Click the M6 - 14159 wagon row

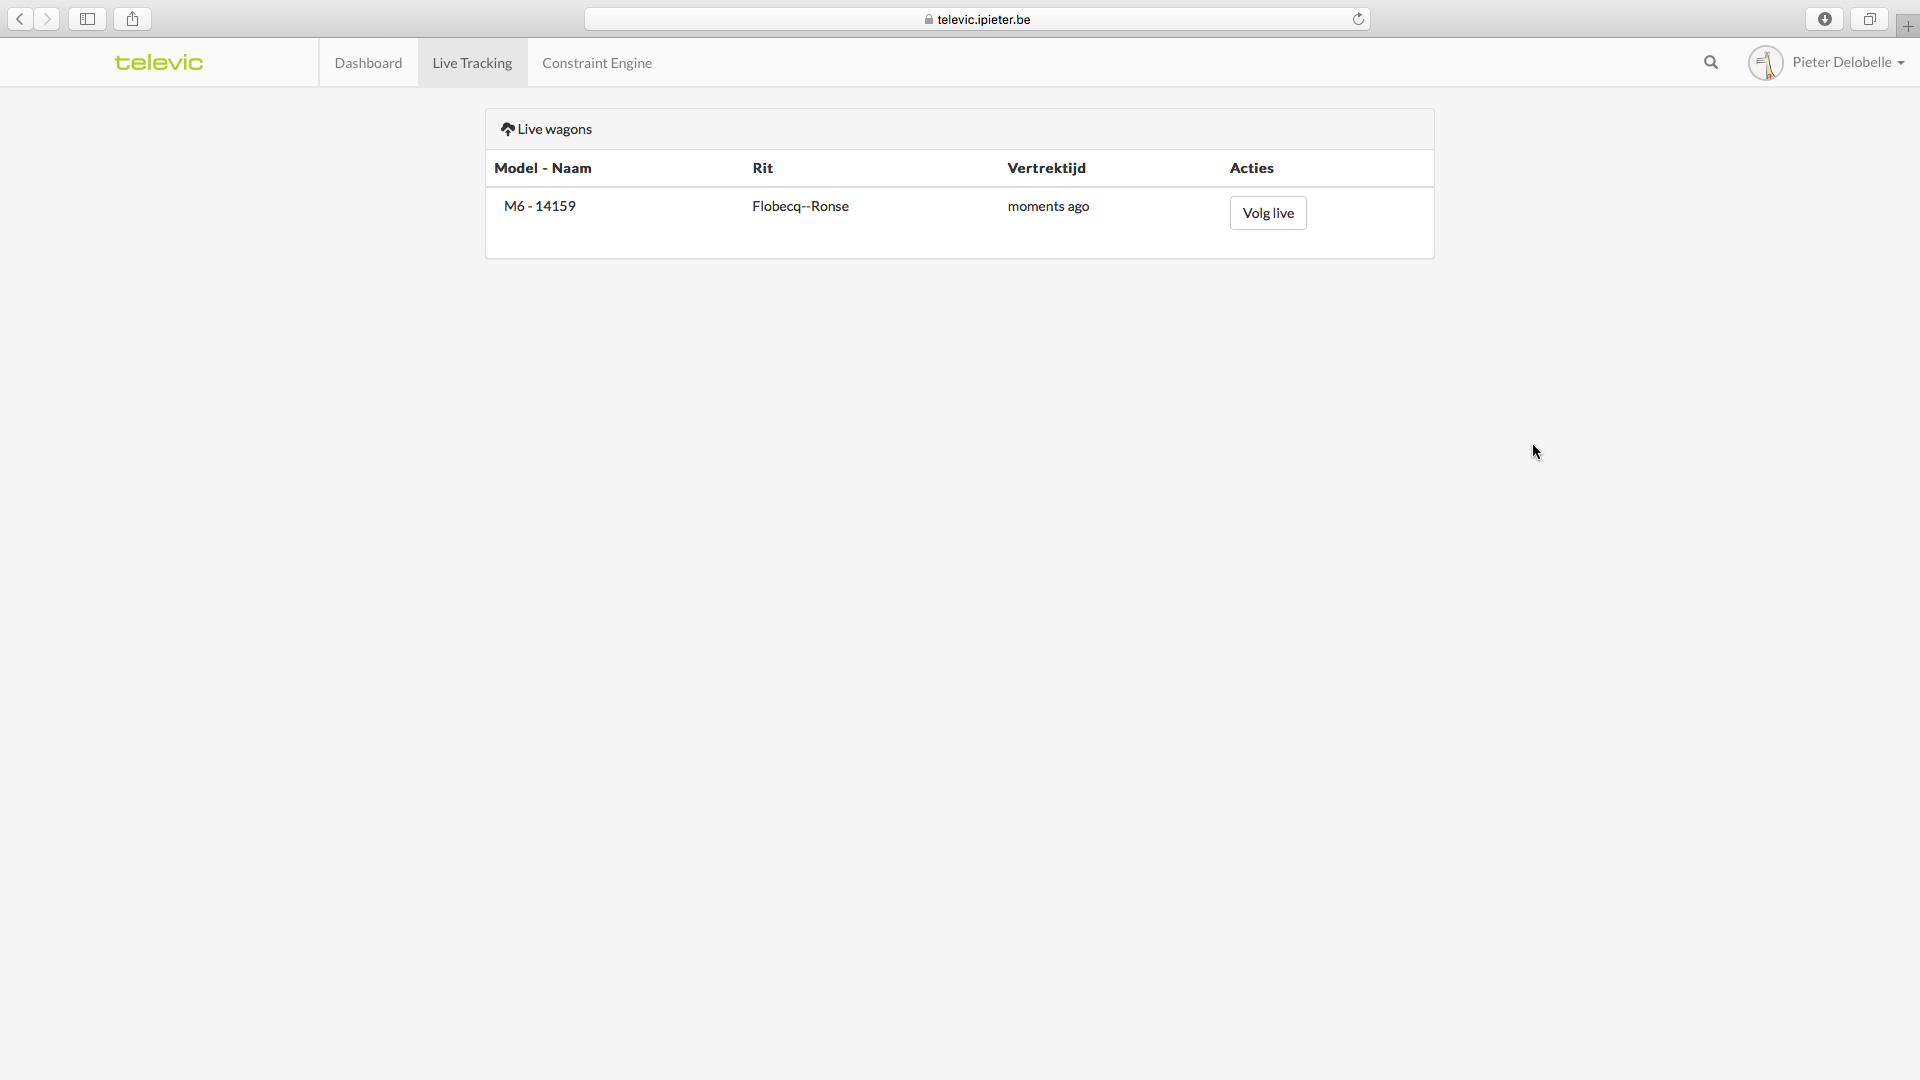(540, 206)
